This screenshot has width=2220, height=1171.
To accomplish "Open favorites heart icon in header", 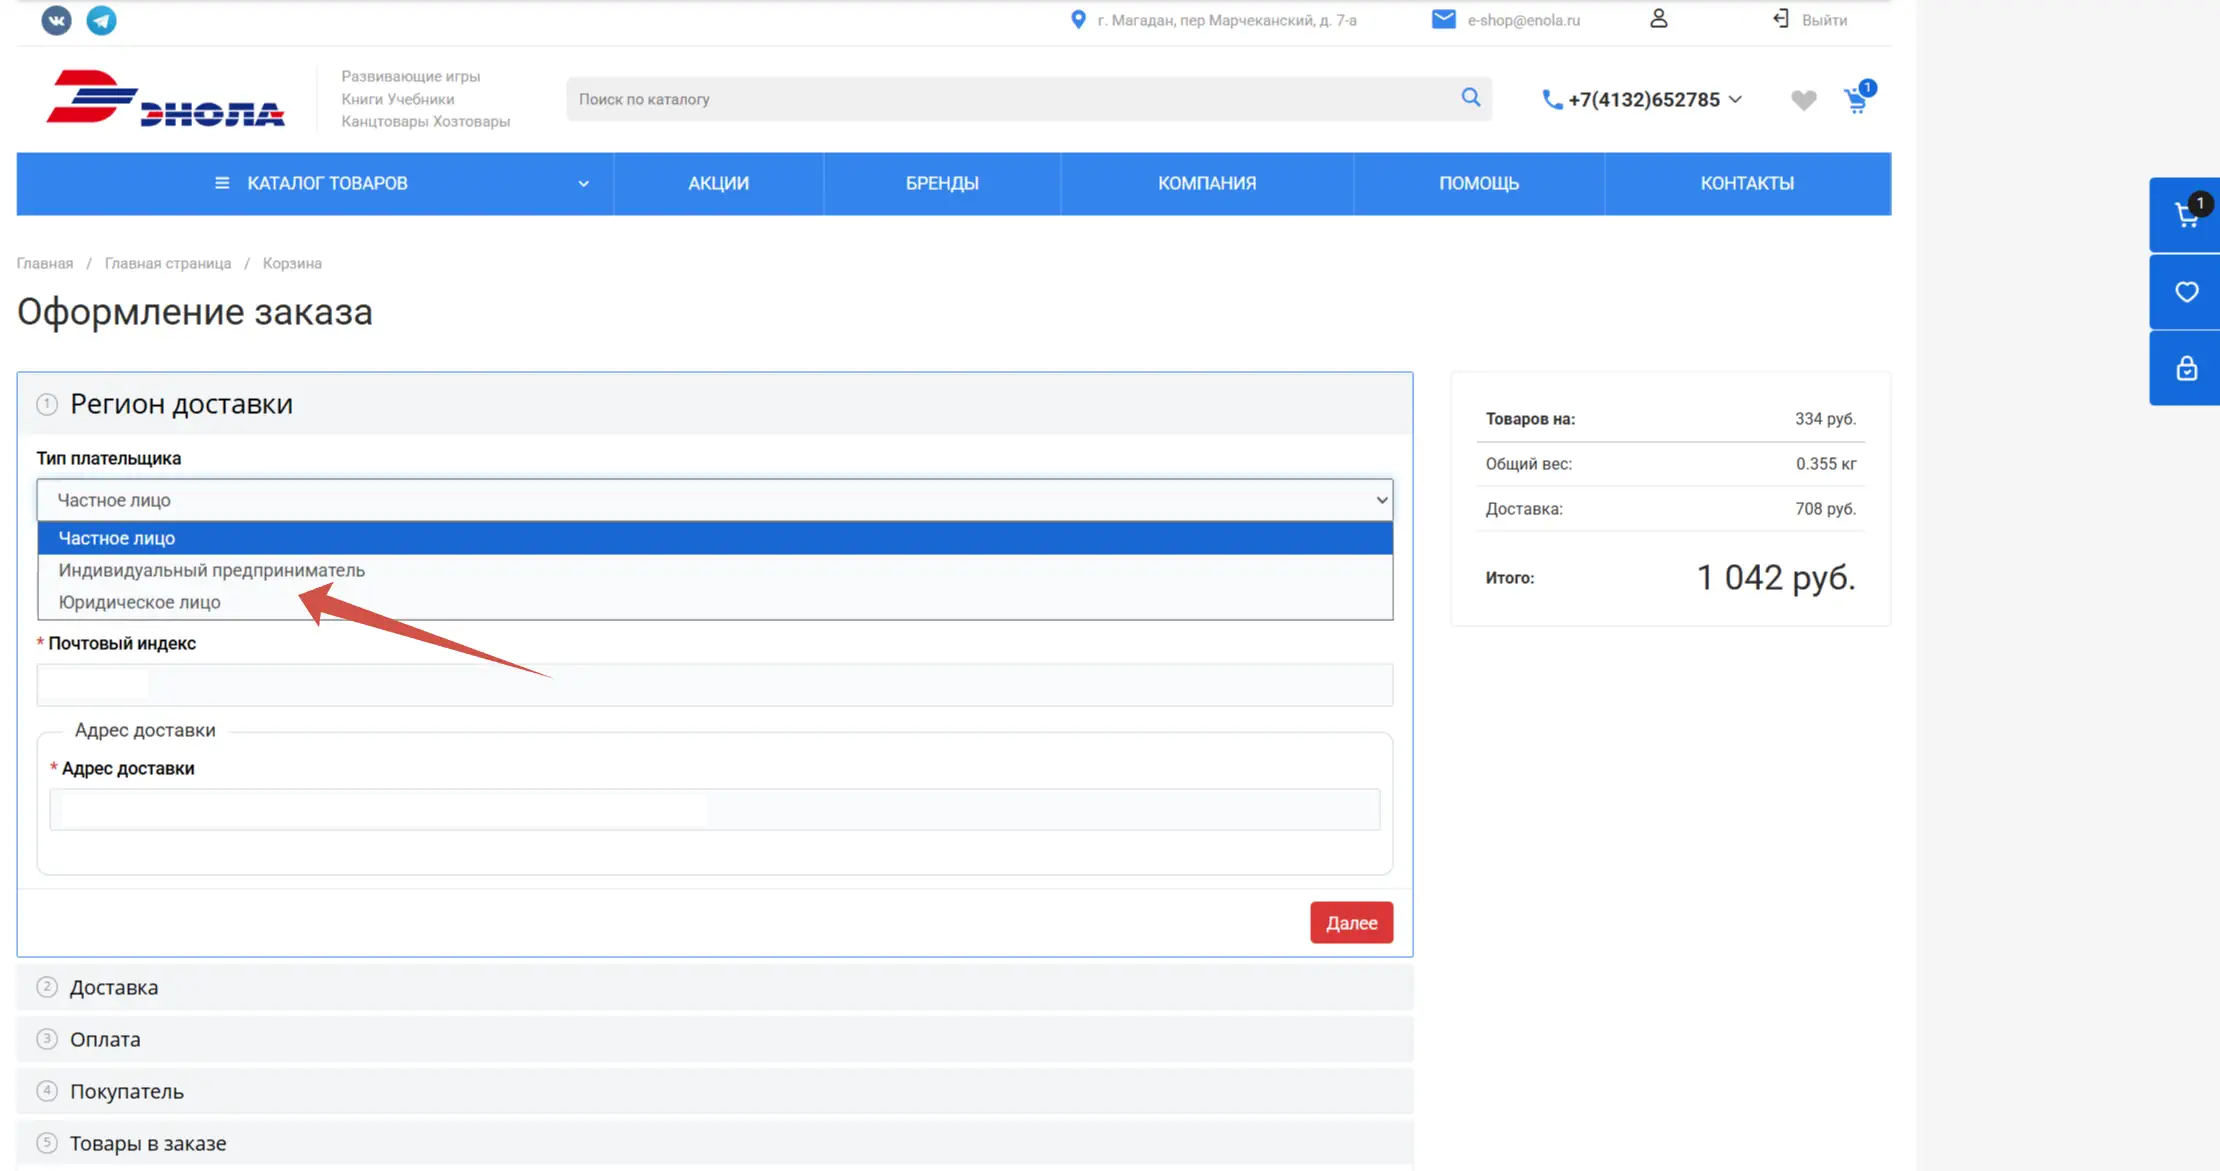I will (x=1803, y=100).
